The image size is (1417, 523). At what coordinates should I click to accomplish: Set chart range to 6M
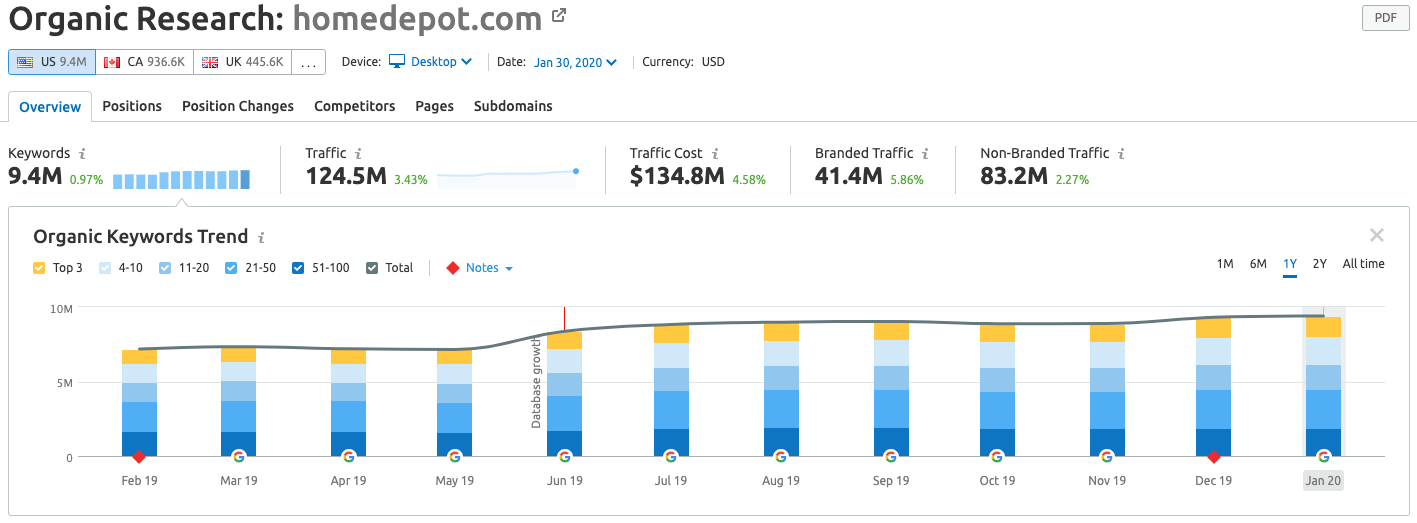(x=1258, y=264)
